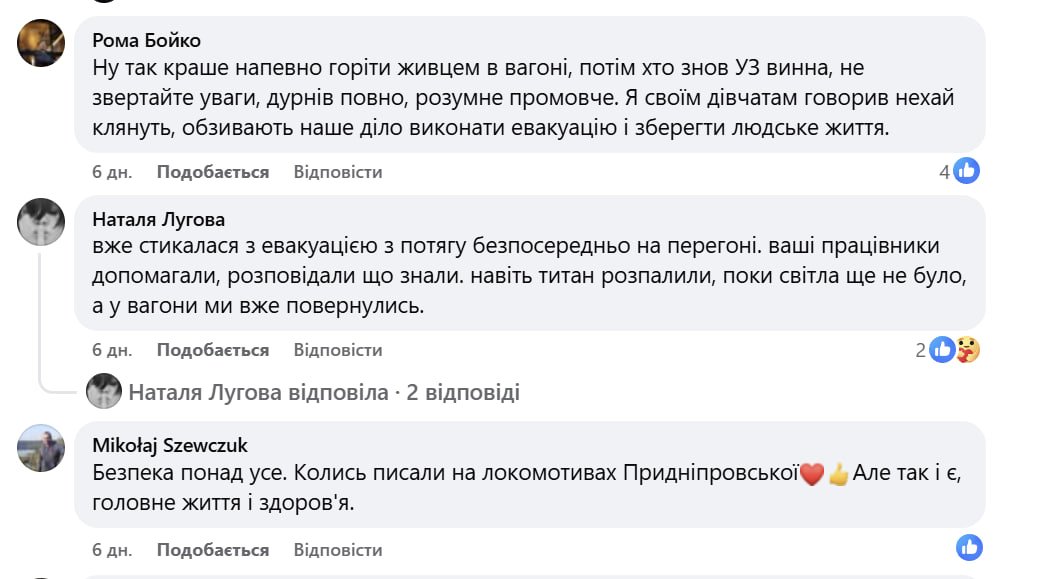Like Mikołaj Szewczuk's comment via Подобається
The image size is (1046, 579).
pyautogui.click(x=213, y=550)
